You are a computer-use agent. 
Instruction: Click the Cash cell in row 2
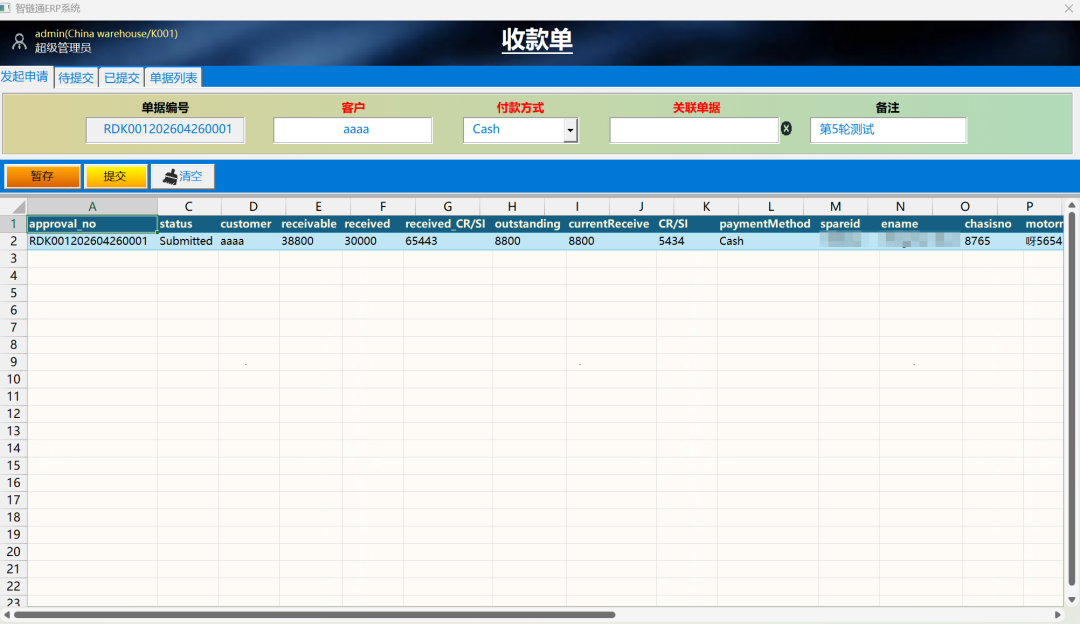[767, 241]
